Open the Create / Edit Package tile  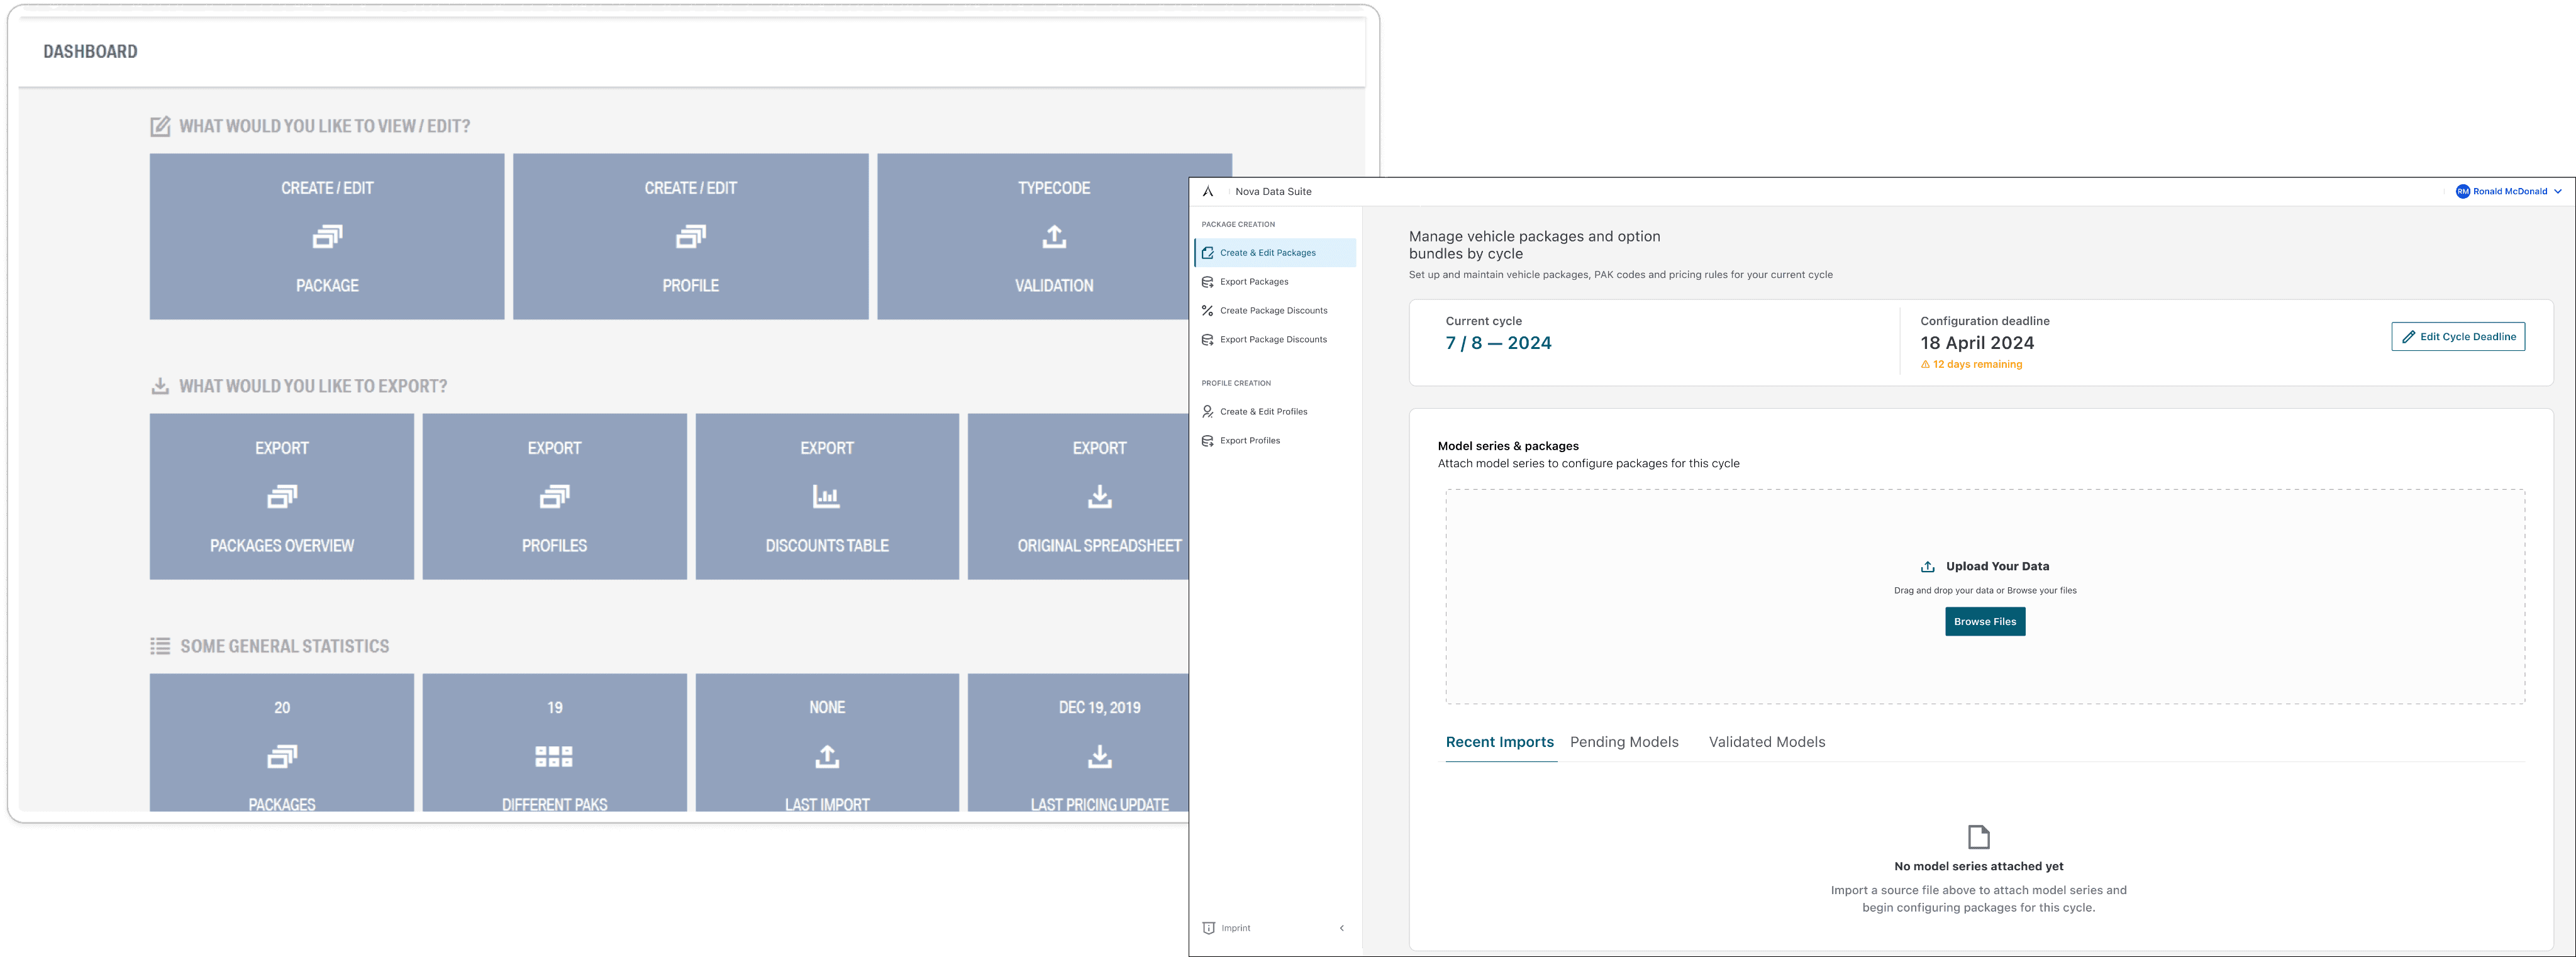tap(327, 237)
